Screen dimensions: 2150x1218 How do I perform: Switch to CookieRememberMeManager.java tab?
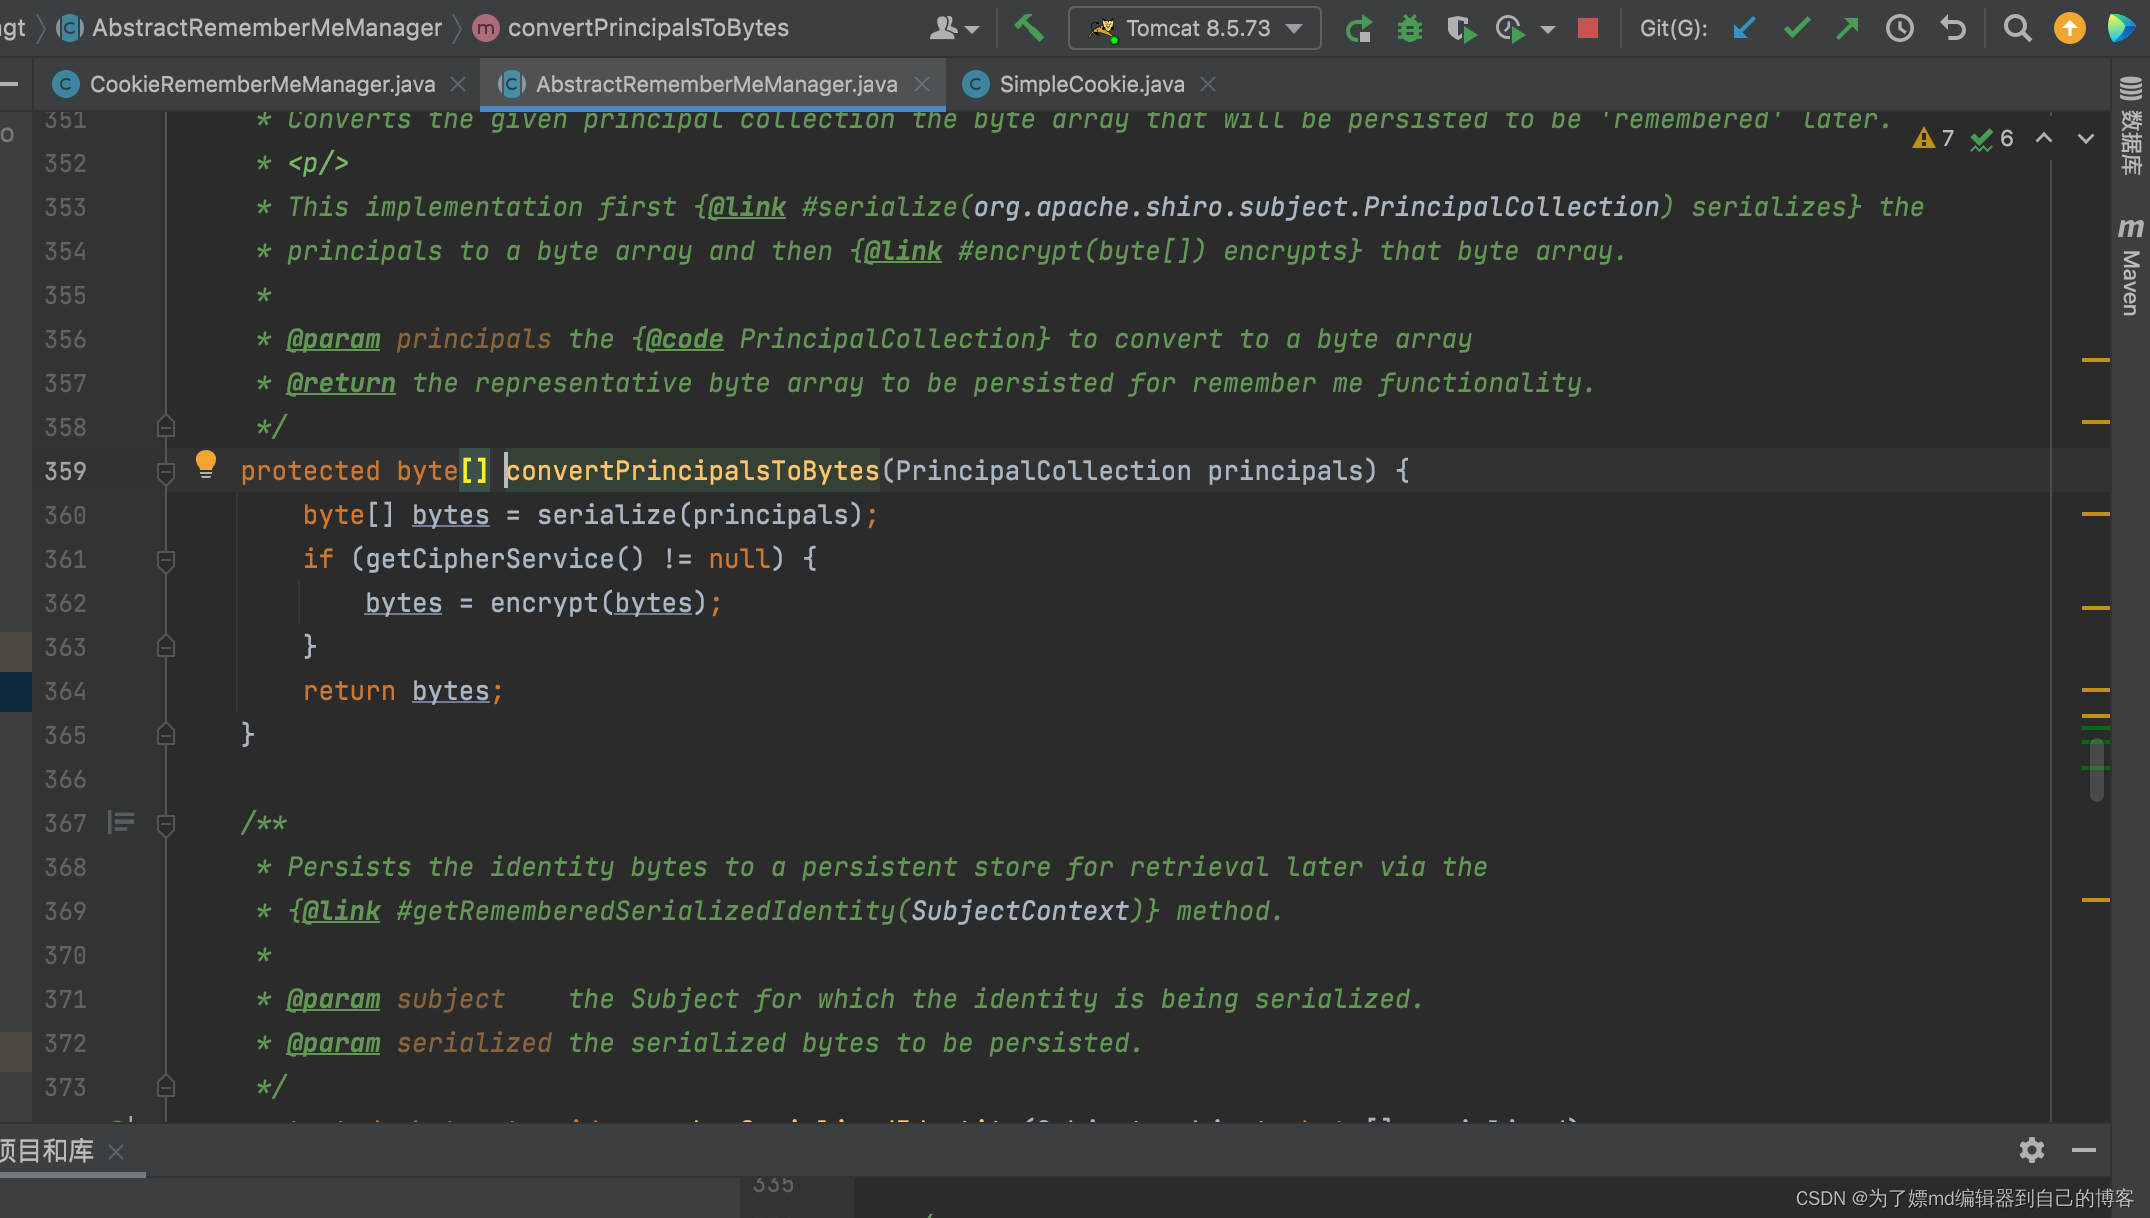262,84
